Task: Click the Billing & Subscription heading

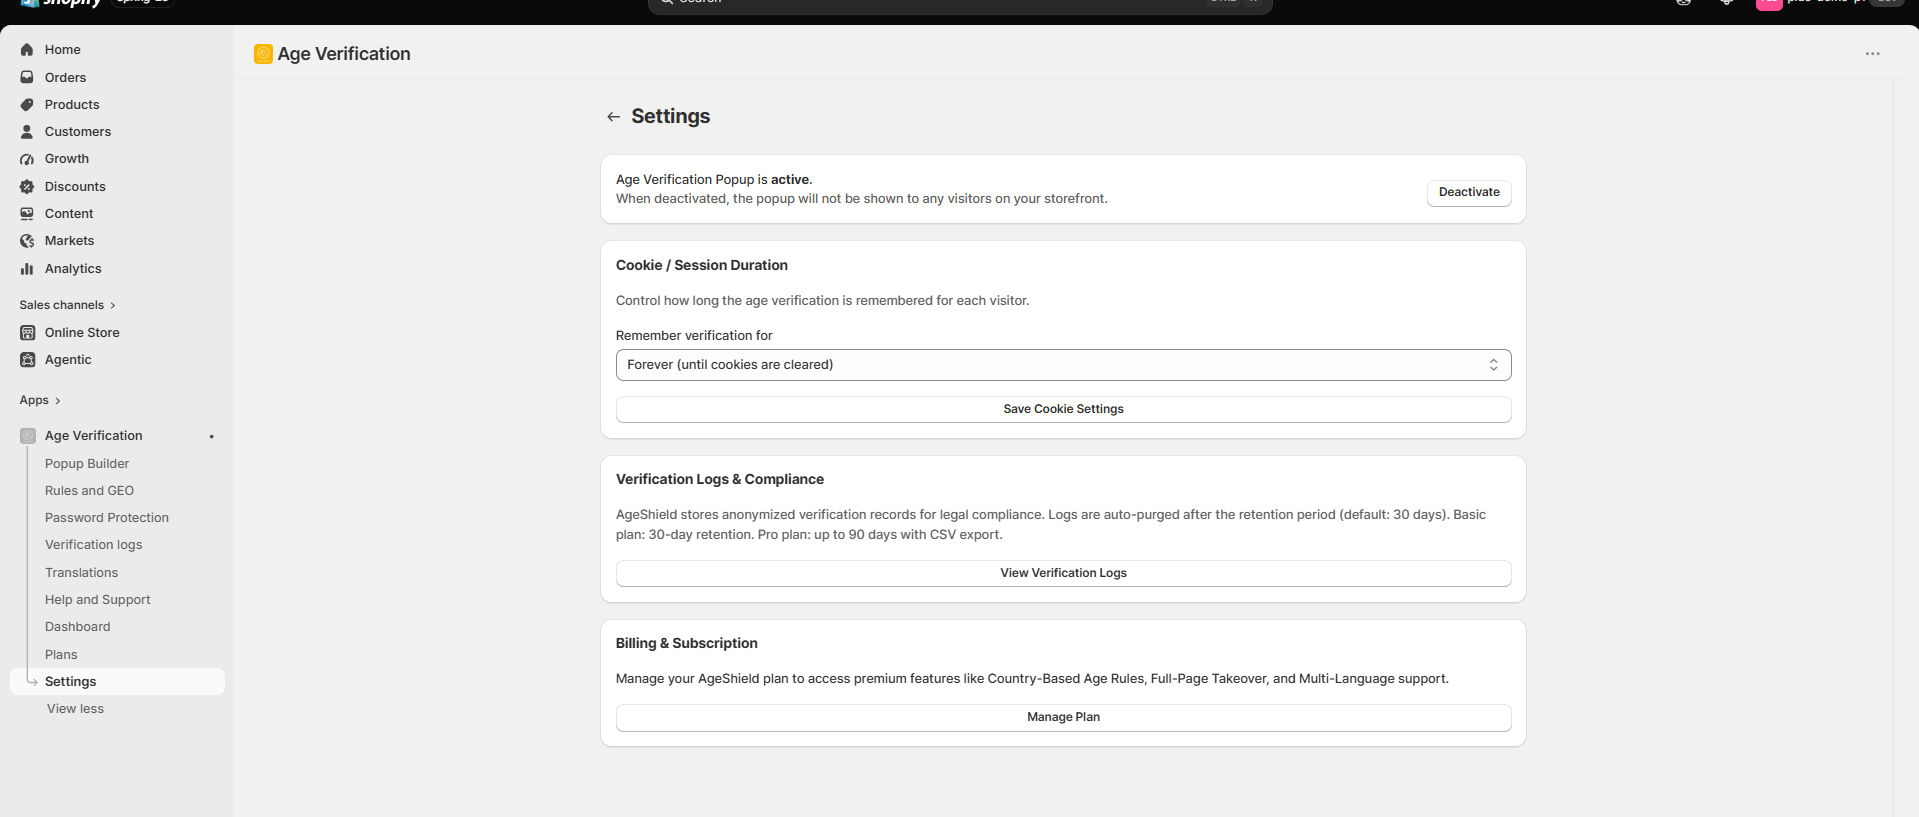Action: 686,643
